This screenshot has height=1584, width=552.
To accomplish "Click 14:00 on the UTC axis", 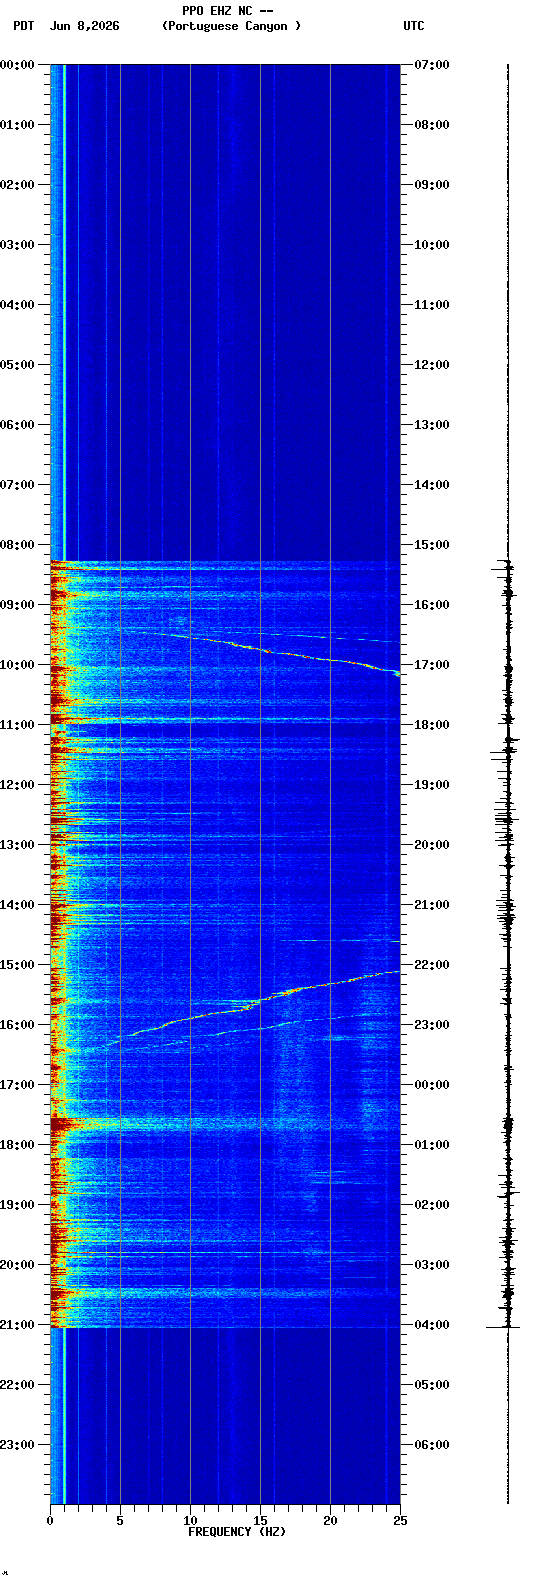I will pyautogui.click(x=432, y=485).
